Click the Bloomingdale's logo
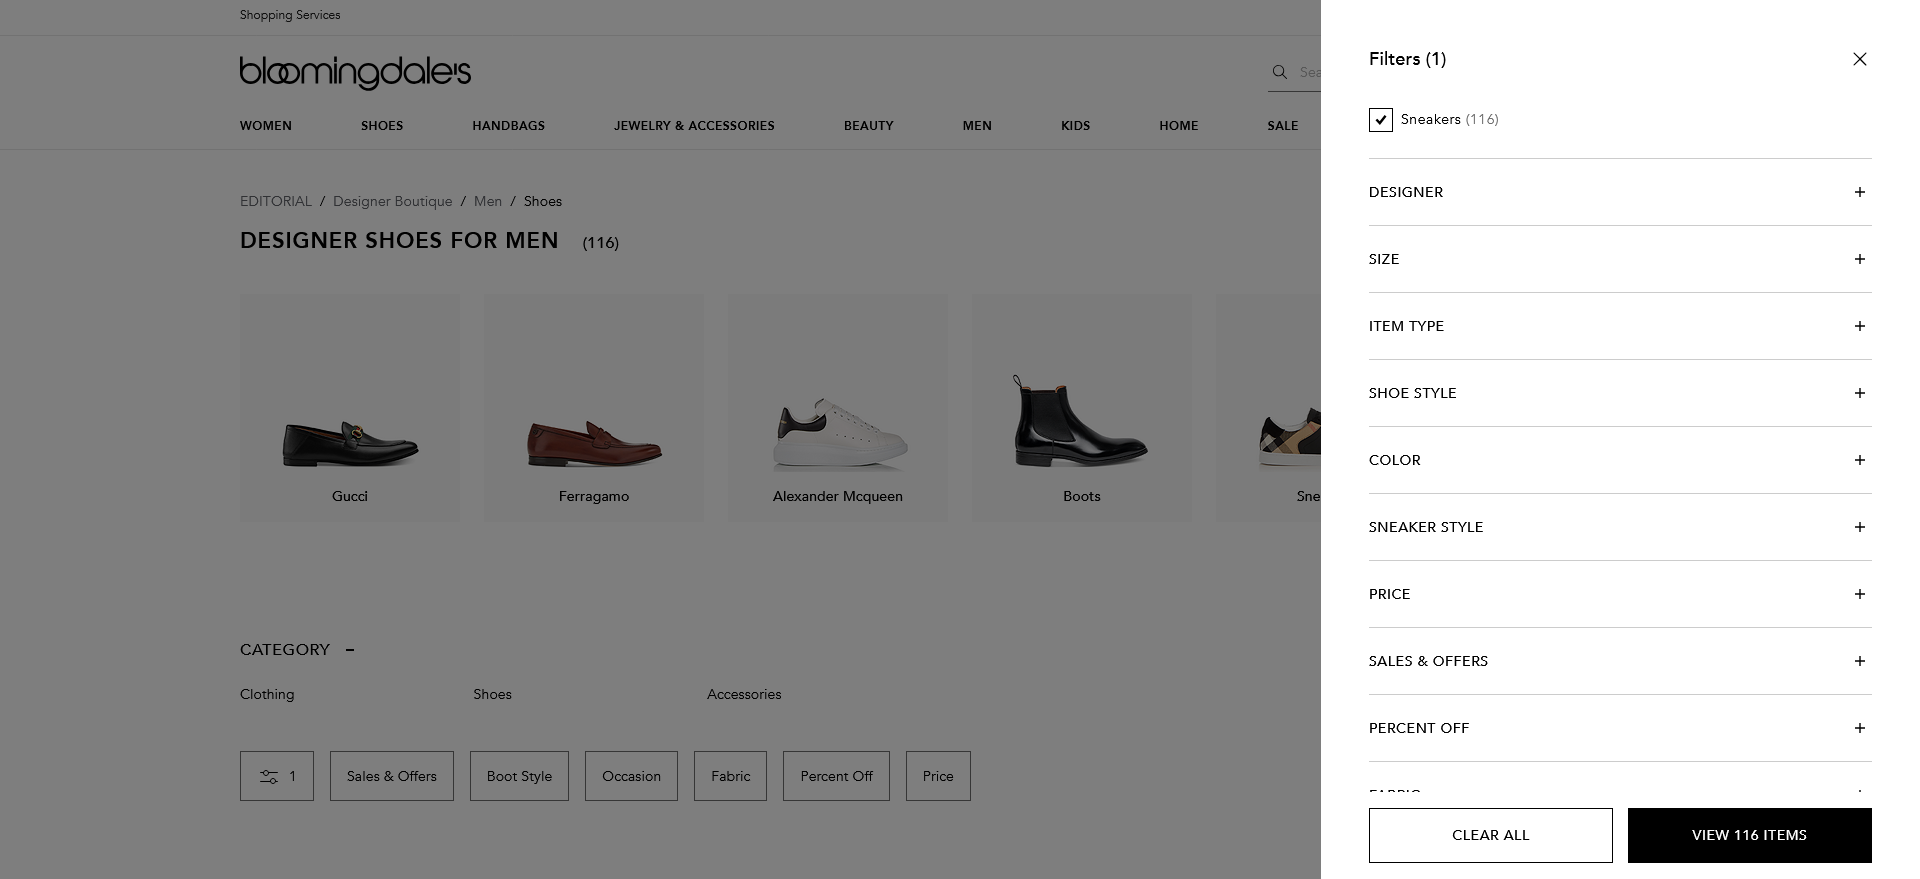The image size is (1920, 879). [x=355, y=73]
